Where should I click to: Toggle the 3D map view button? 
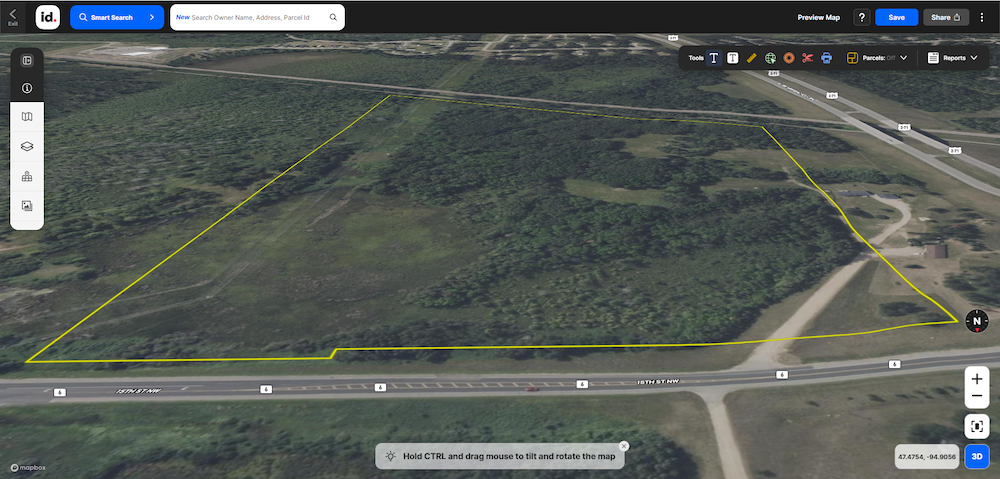pyautogui.click(x=978, y=457)
